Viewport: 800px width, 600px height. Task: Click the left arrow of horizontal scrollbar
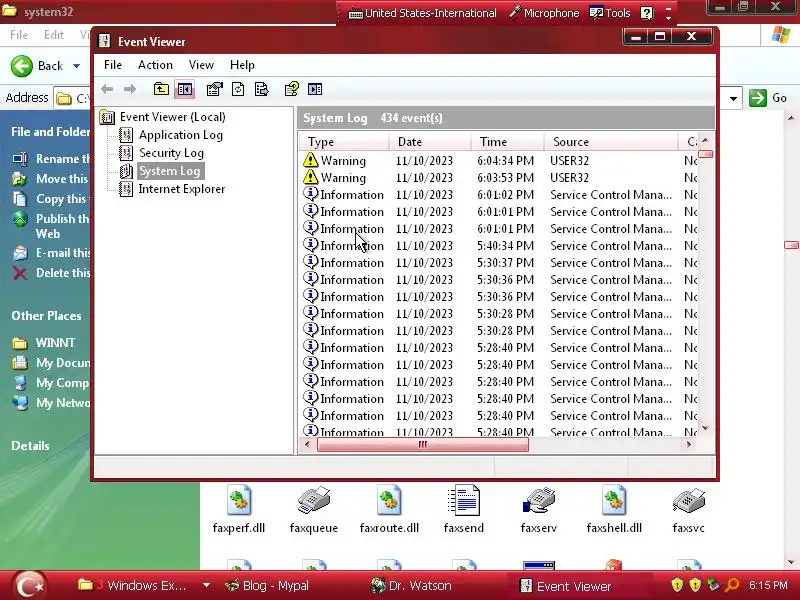[307, 444]
